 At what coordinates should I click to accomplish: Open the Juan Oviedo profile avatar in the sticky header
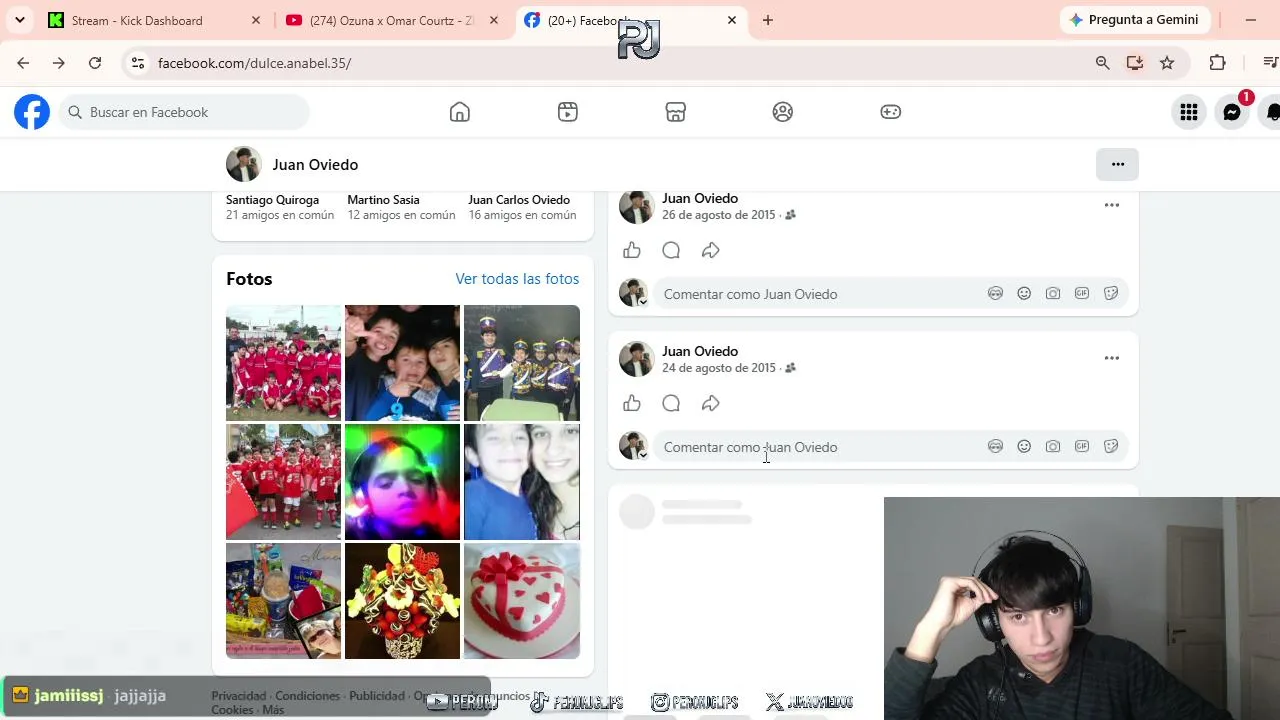pos(243,164)
